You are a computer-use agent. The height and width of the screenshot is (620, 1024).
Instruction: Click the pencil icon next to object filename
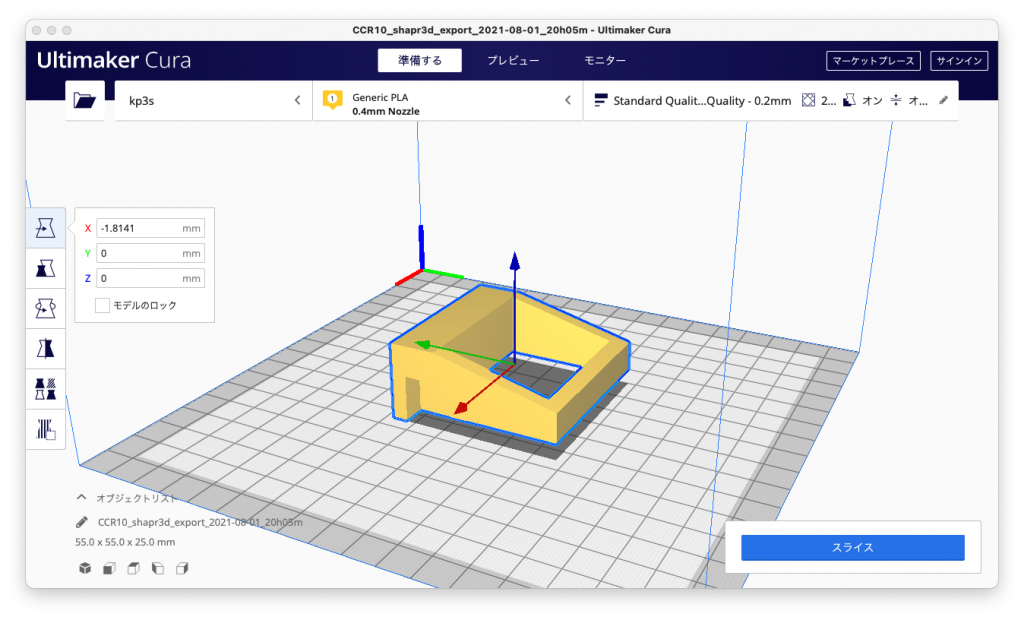82,522
